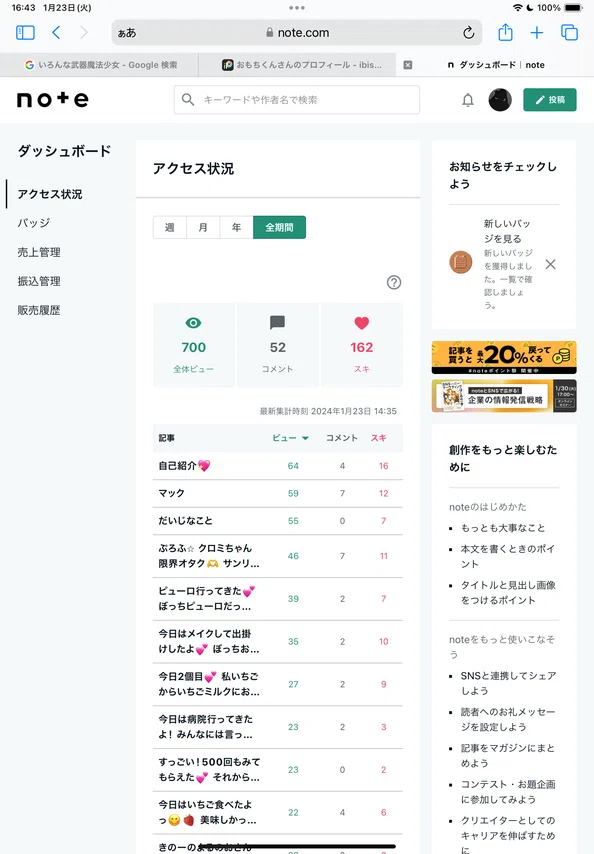Click the green 投稿 button

pos(550,100)
